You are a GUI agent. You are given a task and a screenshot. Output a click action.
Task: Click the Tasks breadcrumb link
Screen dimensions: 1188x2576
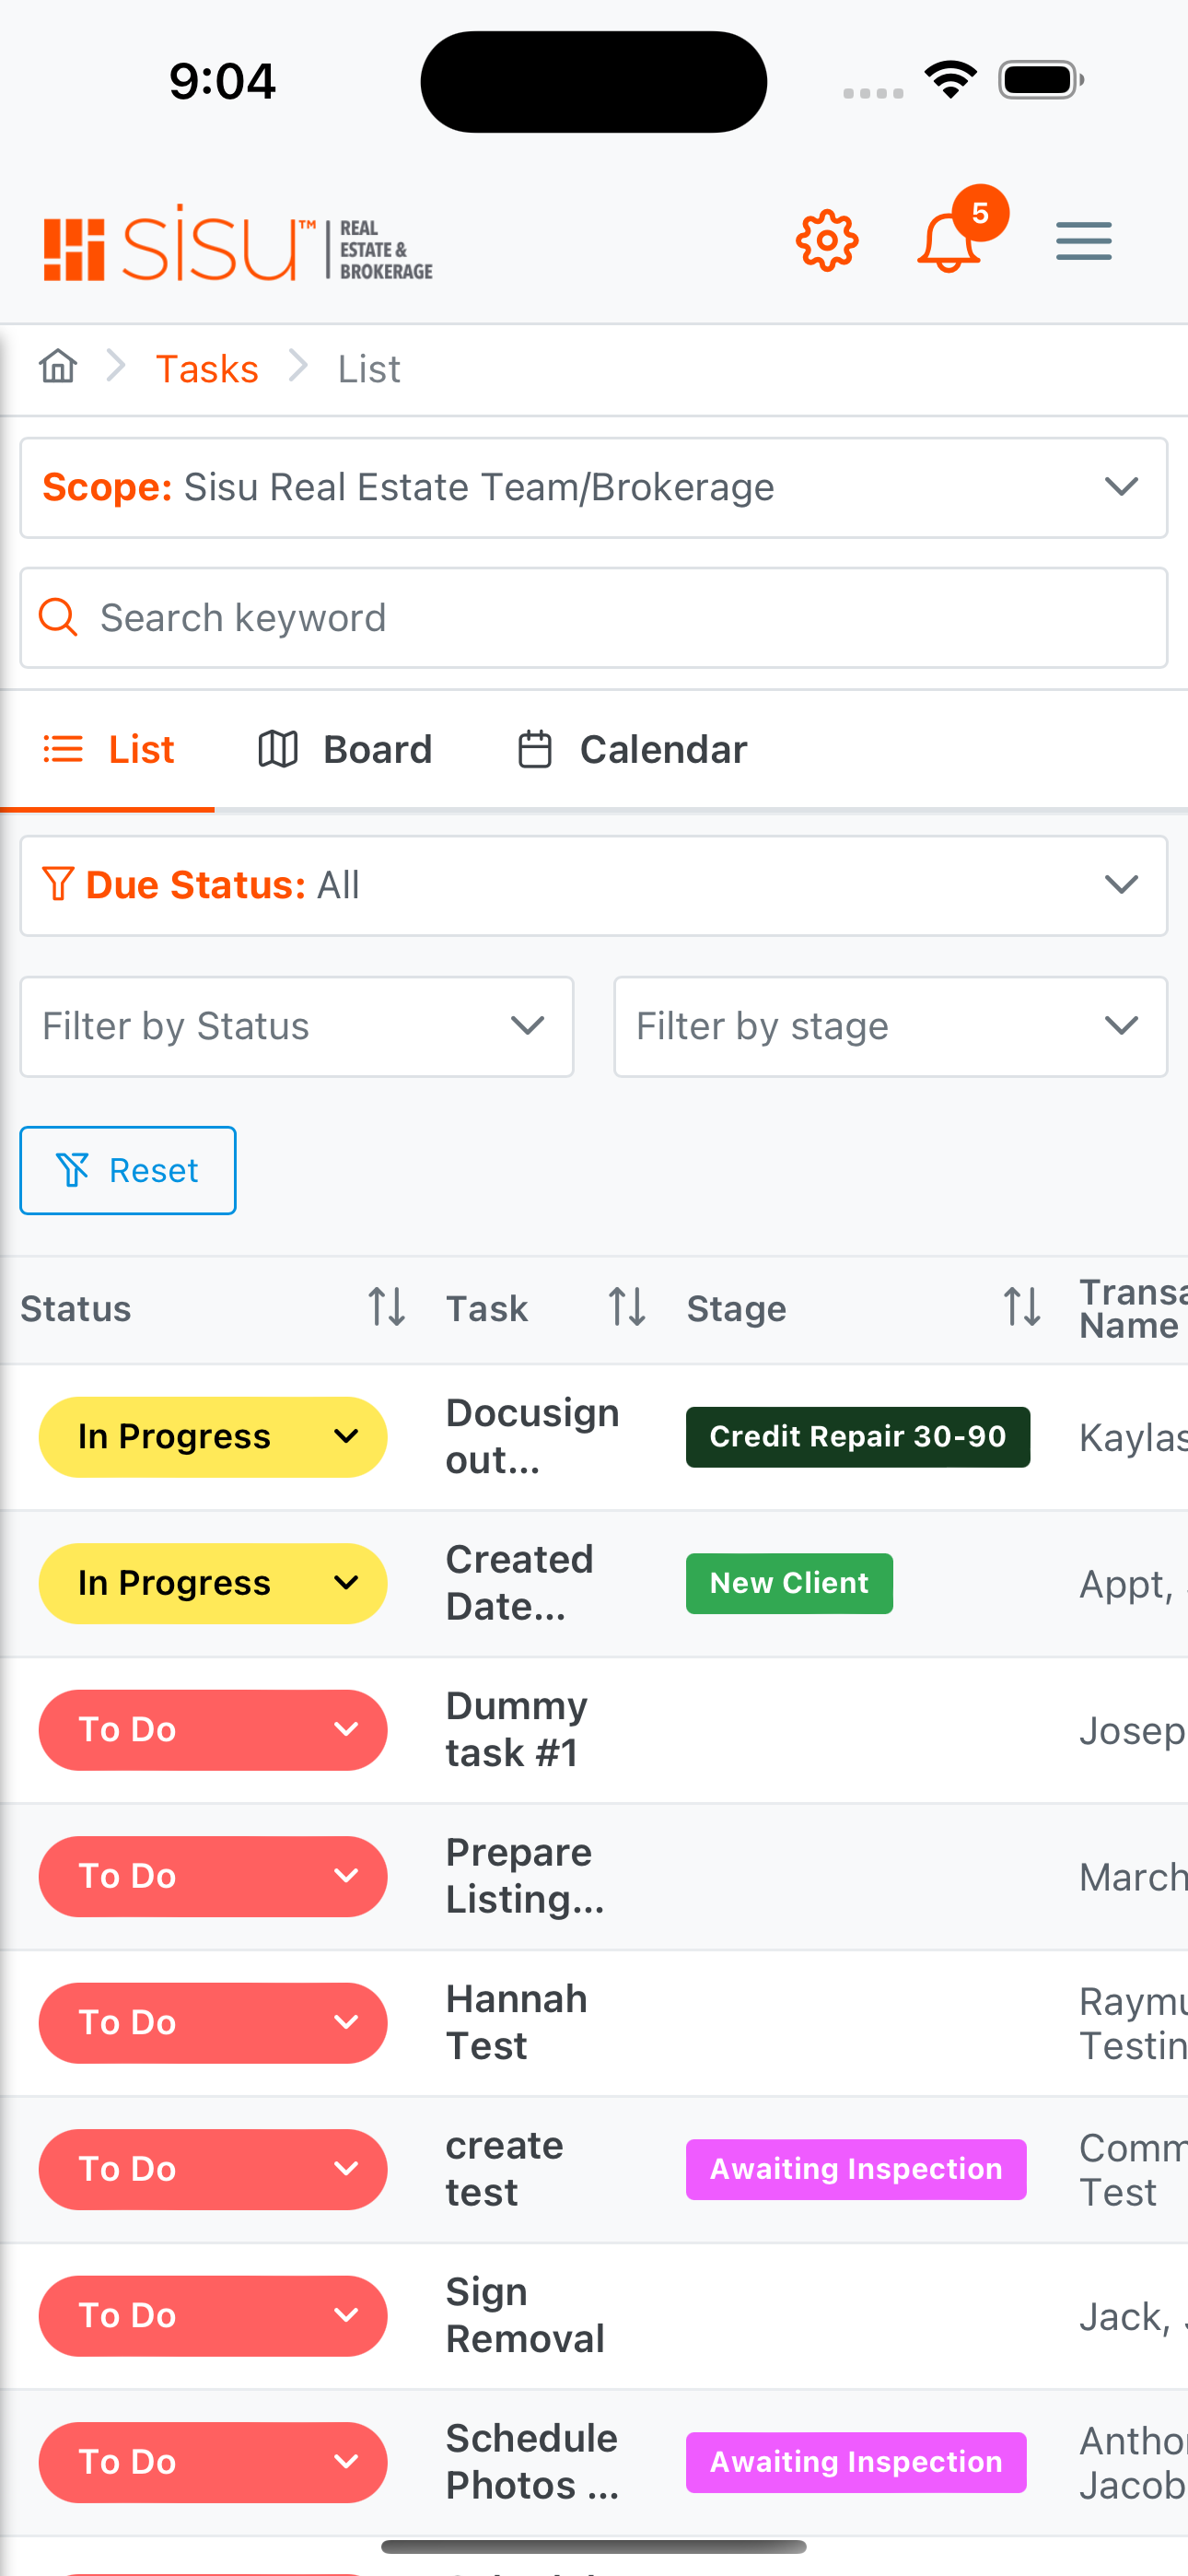click(x=207, y=369)
